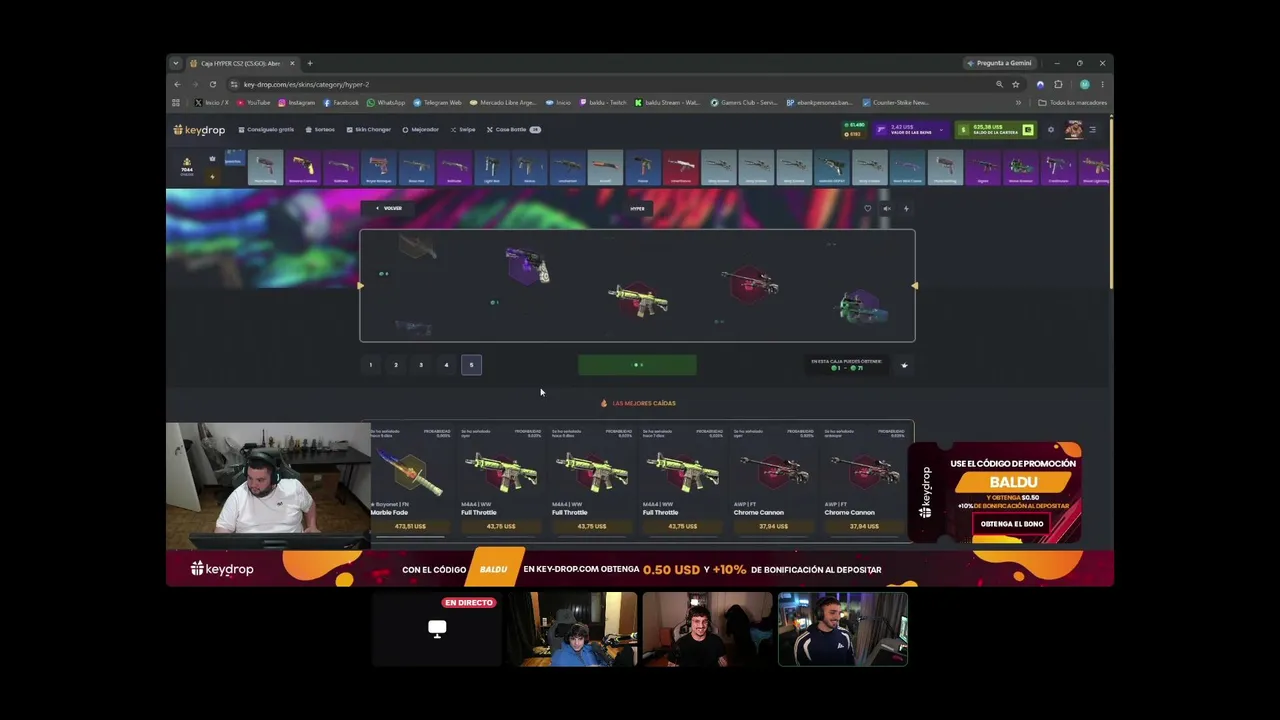Go back in the browser
Screen dimensions: 1280x720
point(177,84)
